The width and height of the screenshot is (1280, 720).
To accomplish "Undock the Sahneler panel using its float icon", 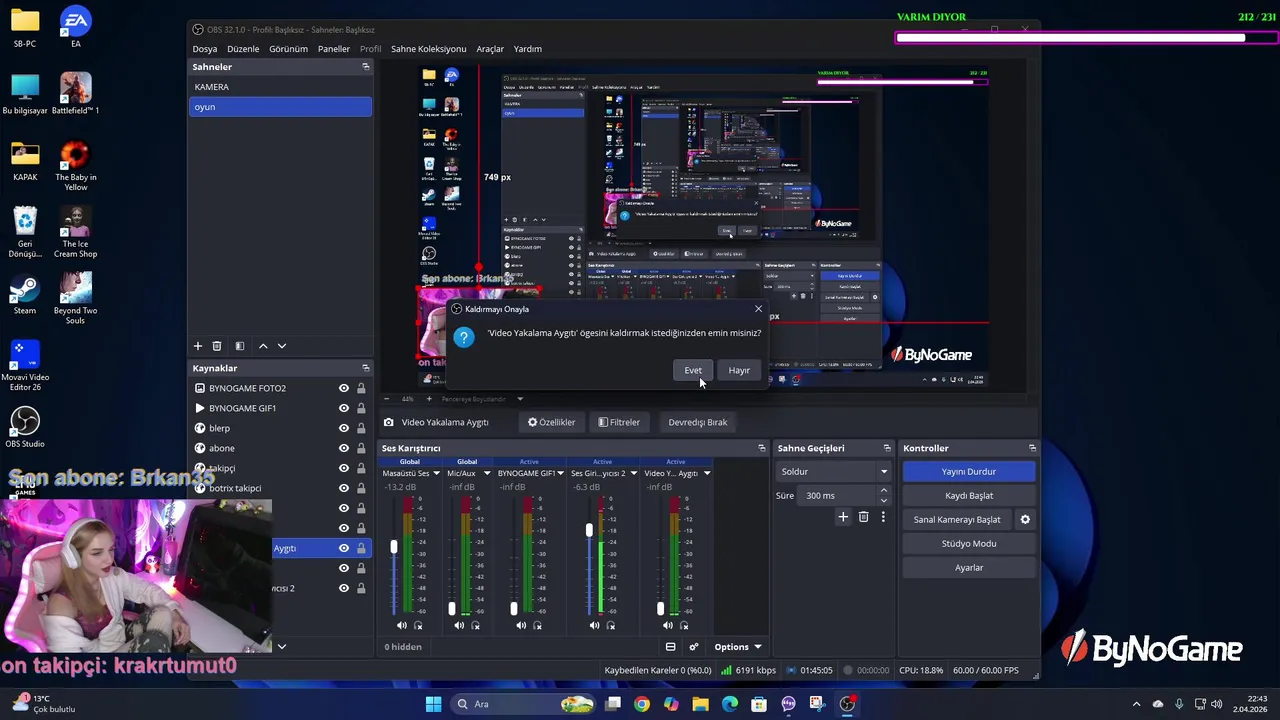I will point(365,67).
